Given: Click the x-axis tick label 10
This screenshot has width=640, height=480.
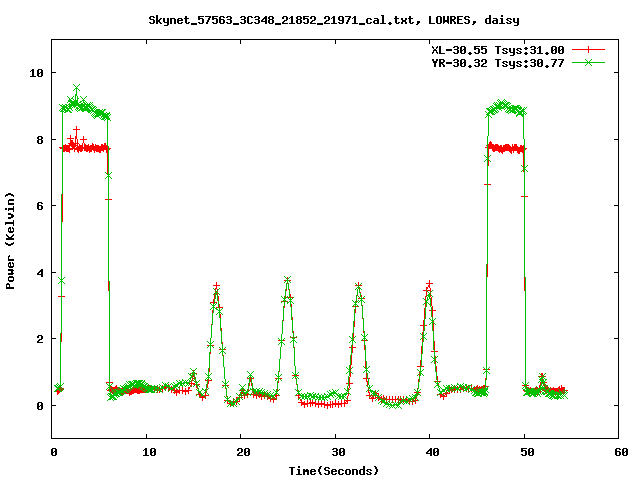Looking at the screenshot, I should [x=147, y=452].
